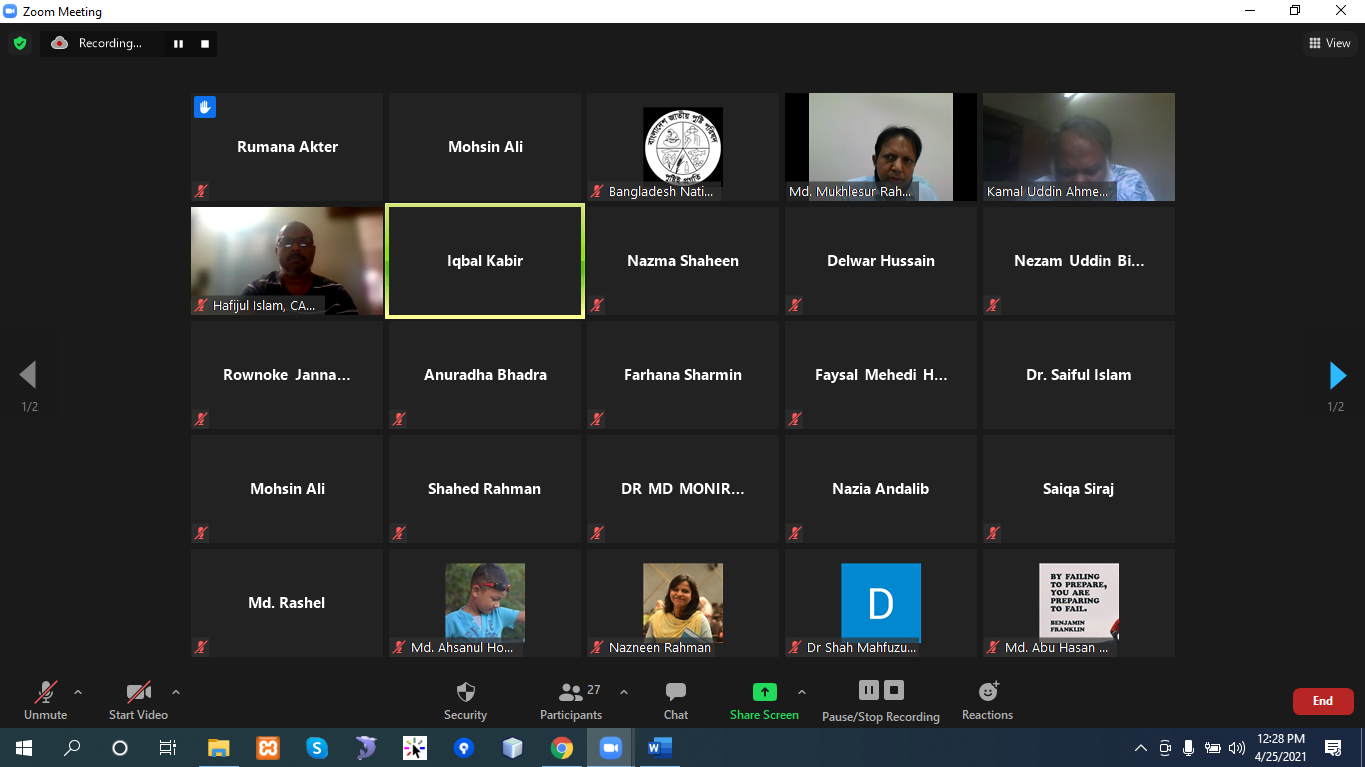Expand Share Screen options arrow
1365x767 pixels.
tap(801, 692)
